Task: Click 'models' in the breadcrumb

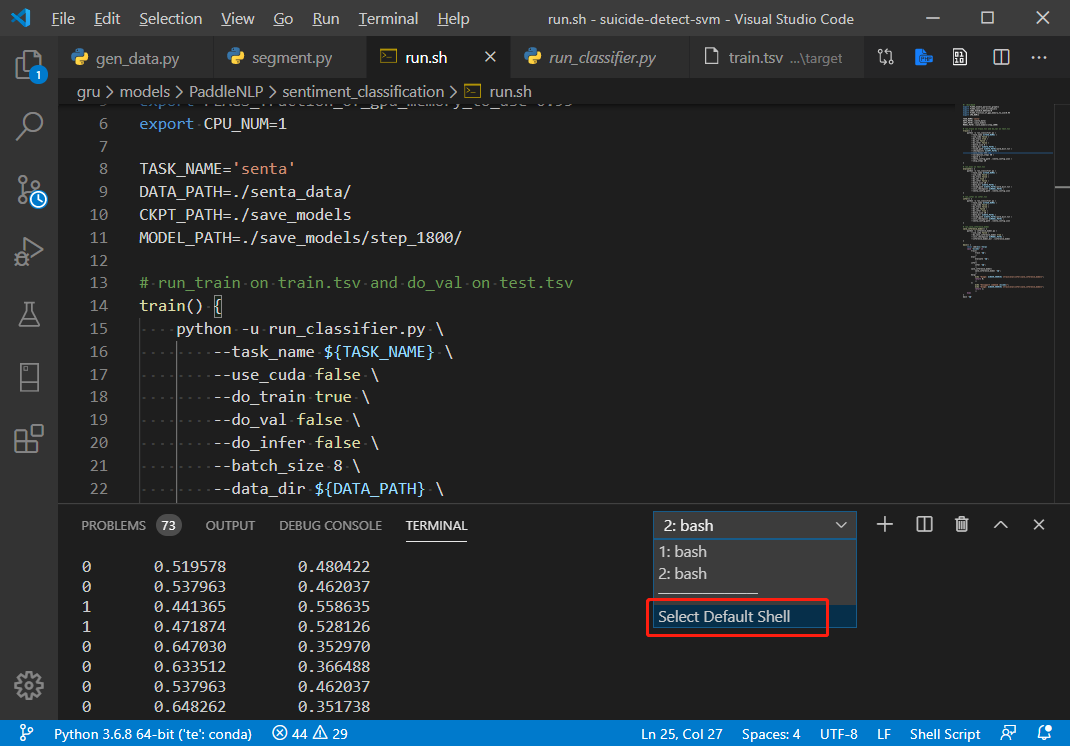Action: coord(145,91)
